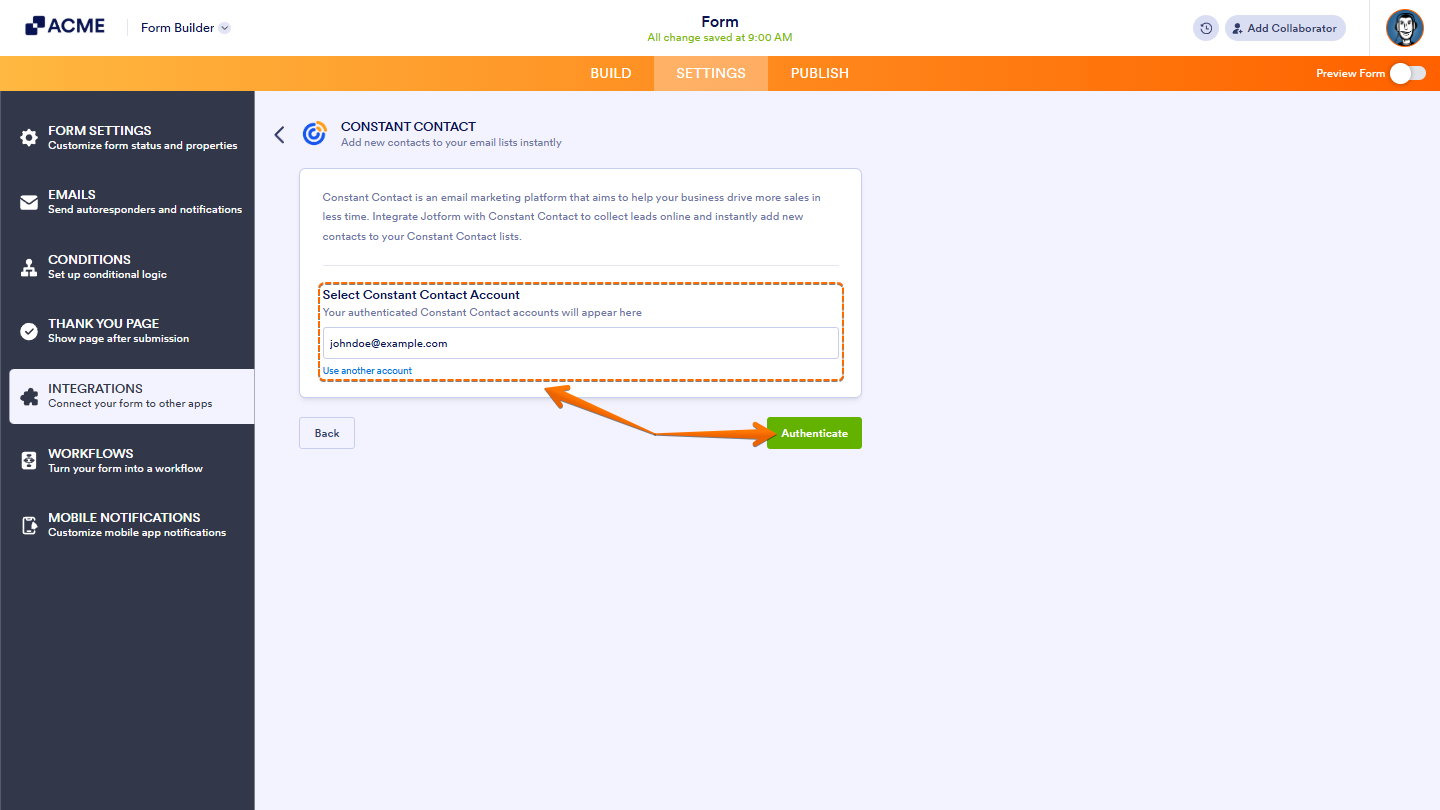1440x810 pixels.
Task: Click the CONSTANT CONTACT heading text
Action: click(408, 127)
